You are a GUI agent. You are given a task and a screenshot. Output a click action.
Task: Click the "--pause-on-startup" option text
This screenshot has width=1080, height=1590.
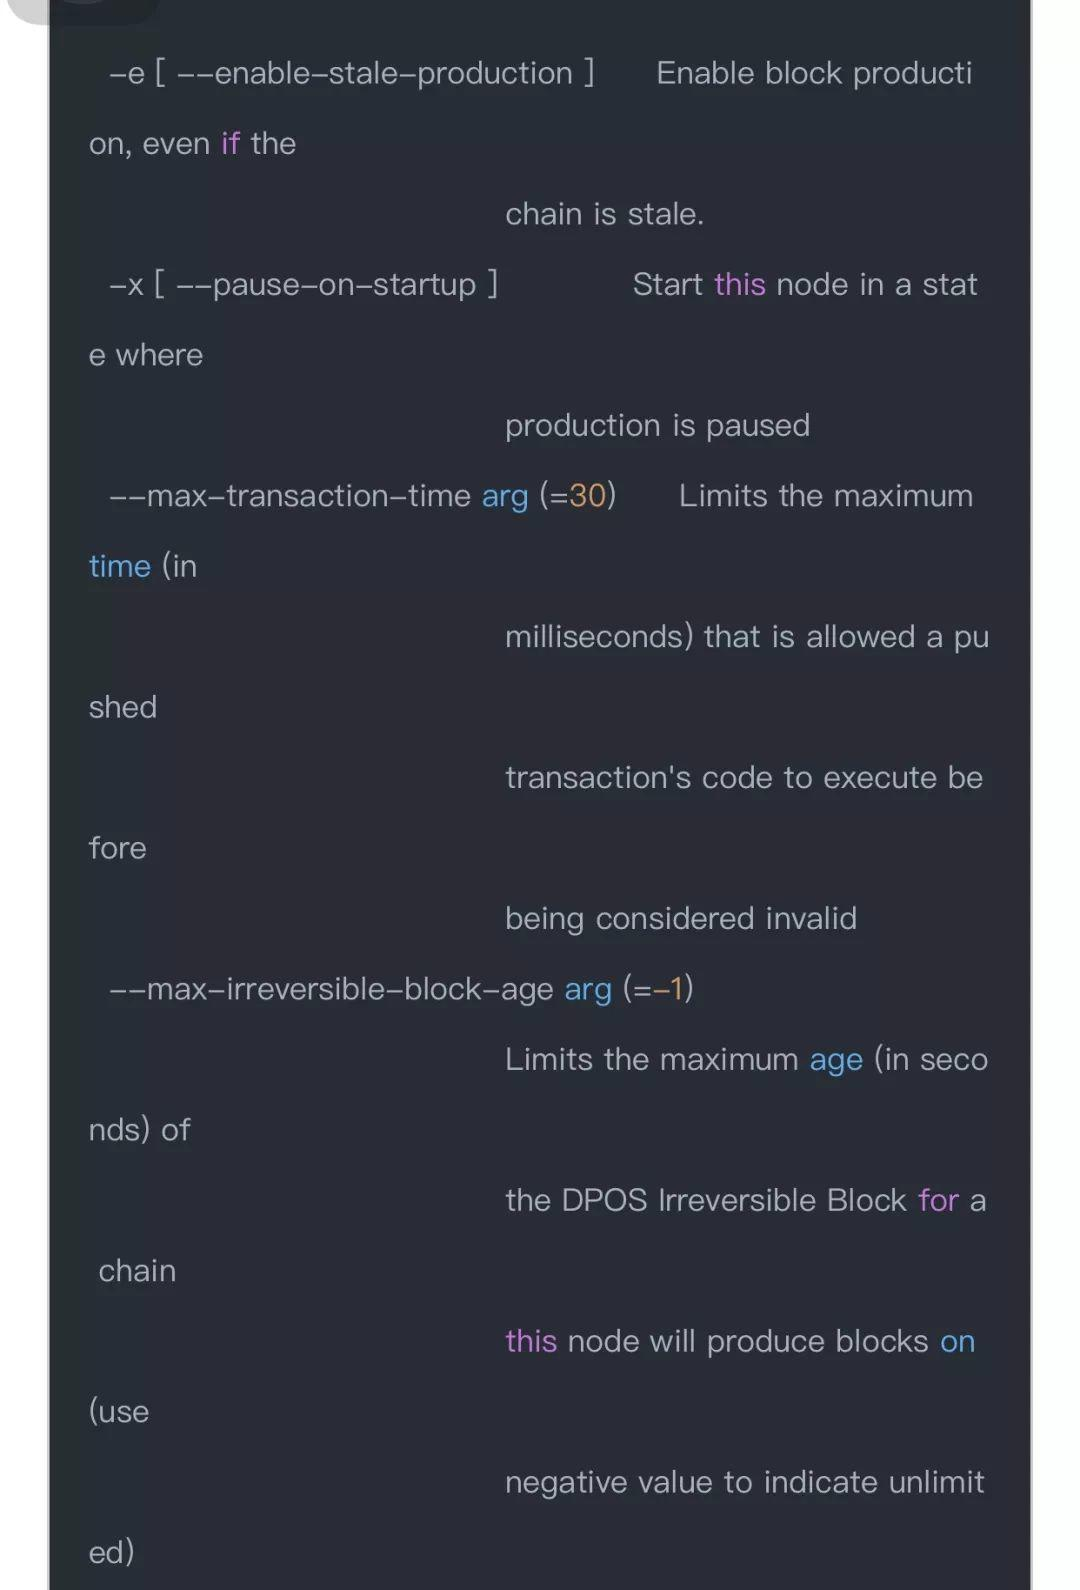(326, 285)
